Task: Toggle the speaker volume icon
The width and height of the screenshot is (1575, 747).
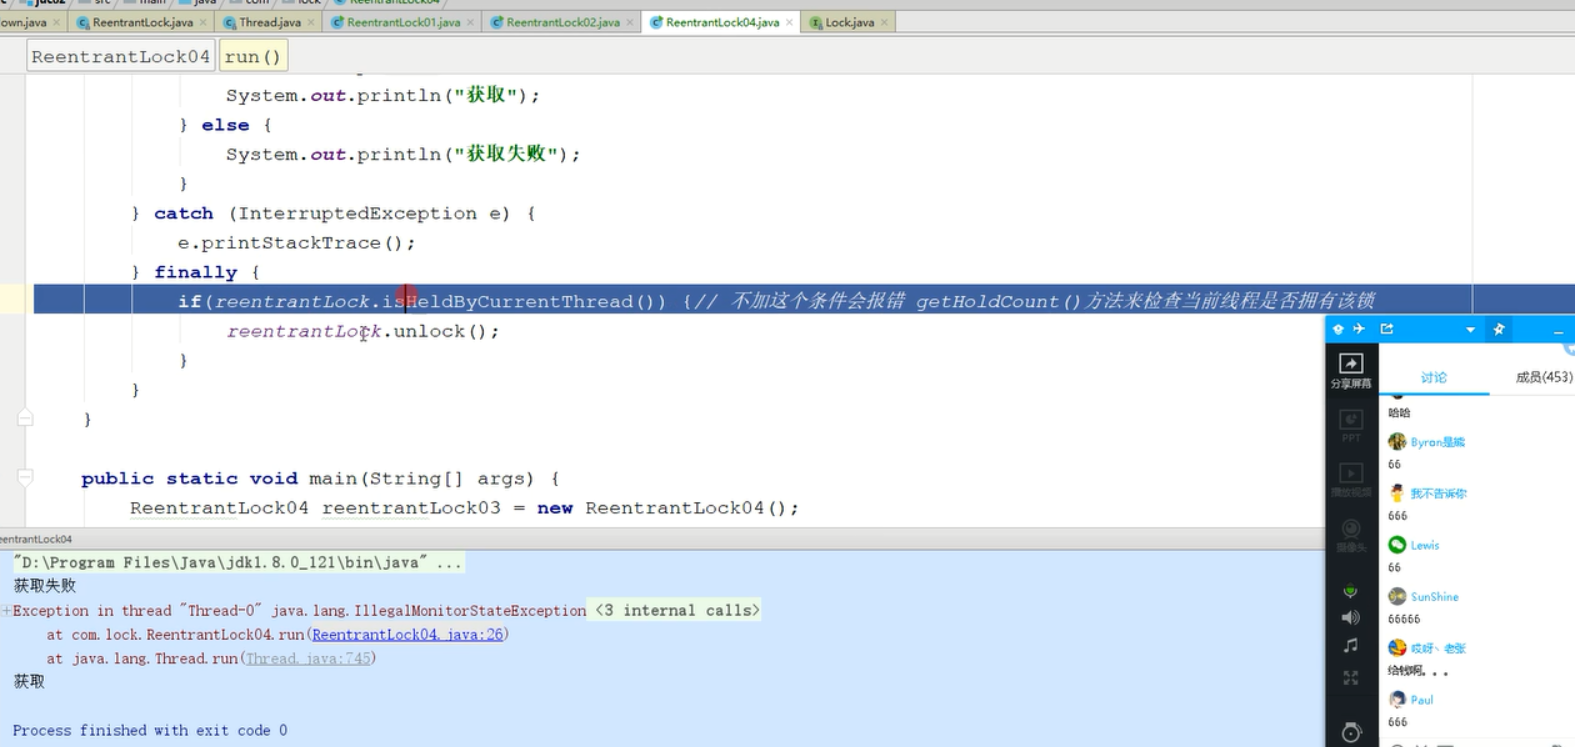Action: pos(1351,618)
